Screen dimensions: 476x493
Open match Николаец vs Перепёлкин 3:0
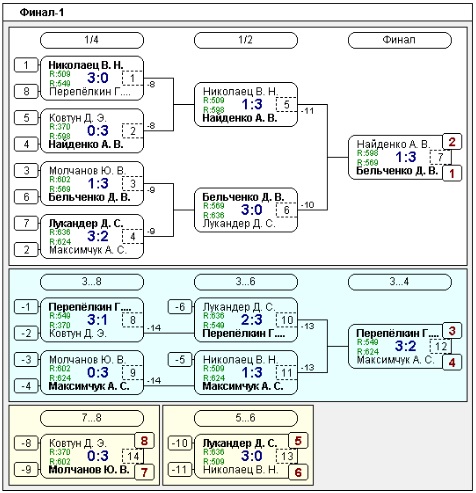92,78
